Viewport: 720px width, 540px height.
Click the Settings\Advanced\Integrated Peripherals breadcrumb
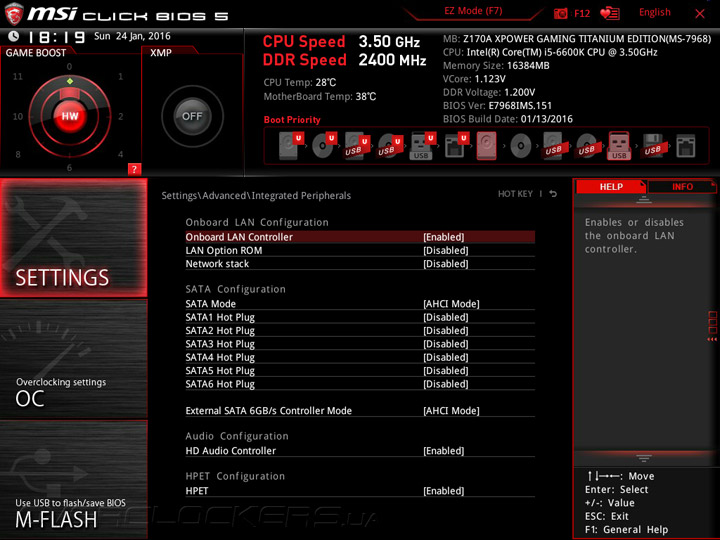[256, 196]
